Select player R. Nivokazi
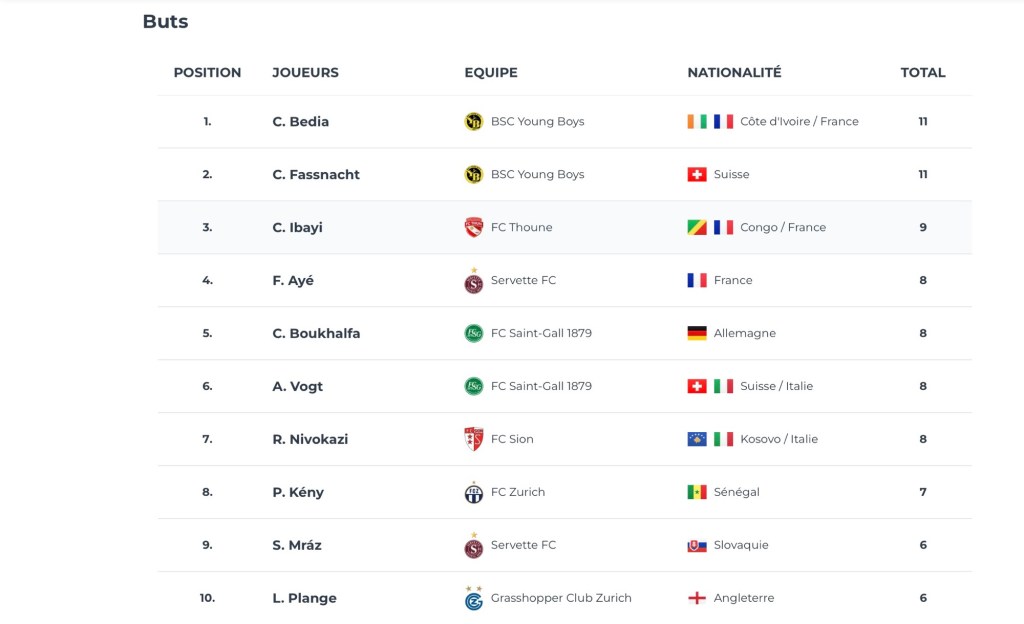Viewport: 1024px width, 624px height. [310, 440]
